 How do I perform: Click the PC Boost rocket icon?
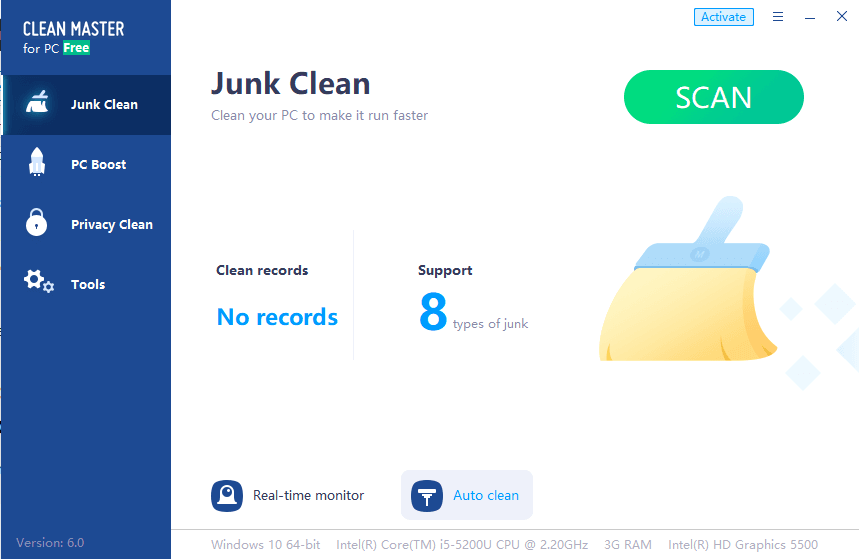(x=36, y=163)
